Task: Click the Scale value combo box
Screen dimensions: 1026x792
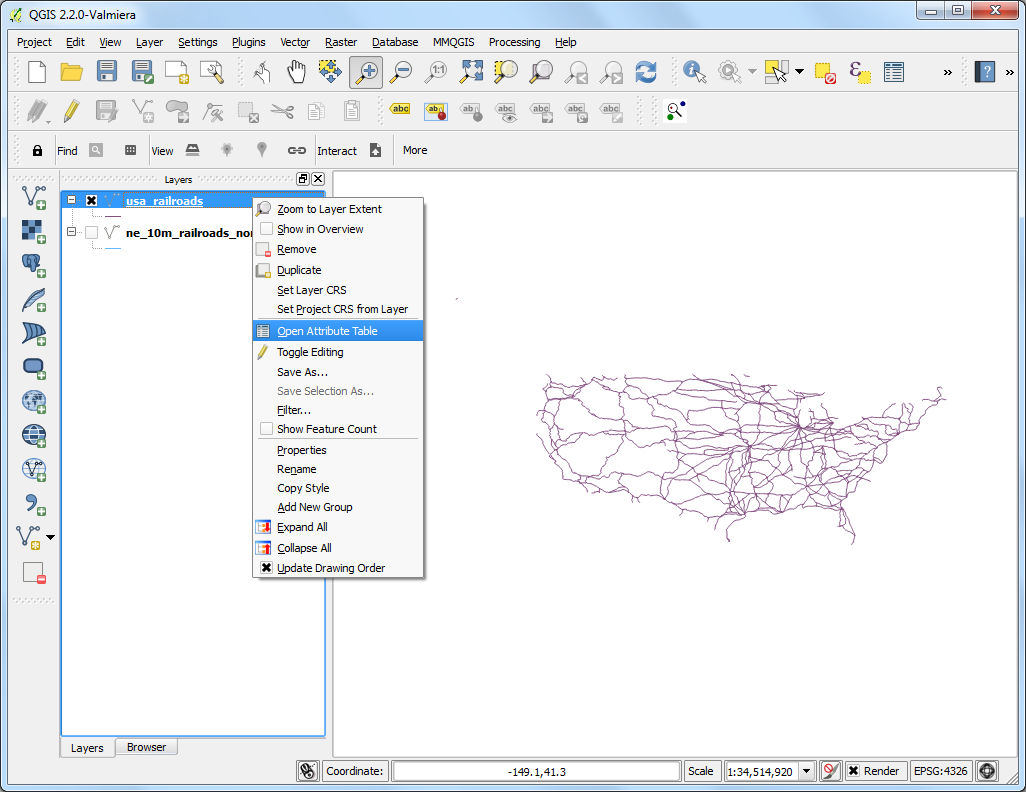Action: pyautogui.click(x=770, y=771)
